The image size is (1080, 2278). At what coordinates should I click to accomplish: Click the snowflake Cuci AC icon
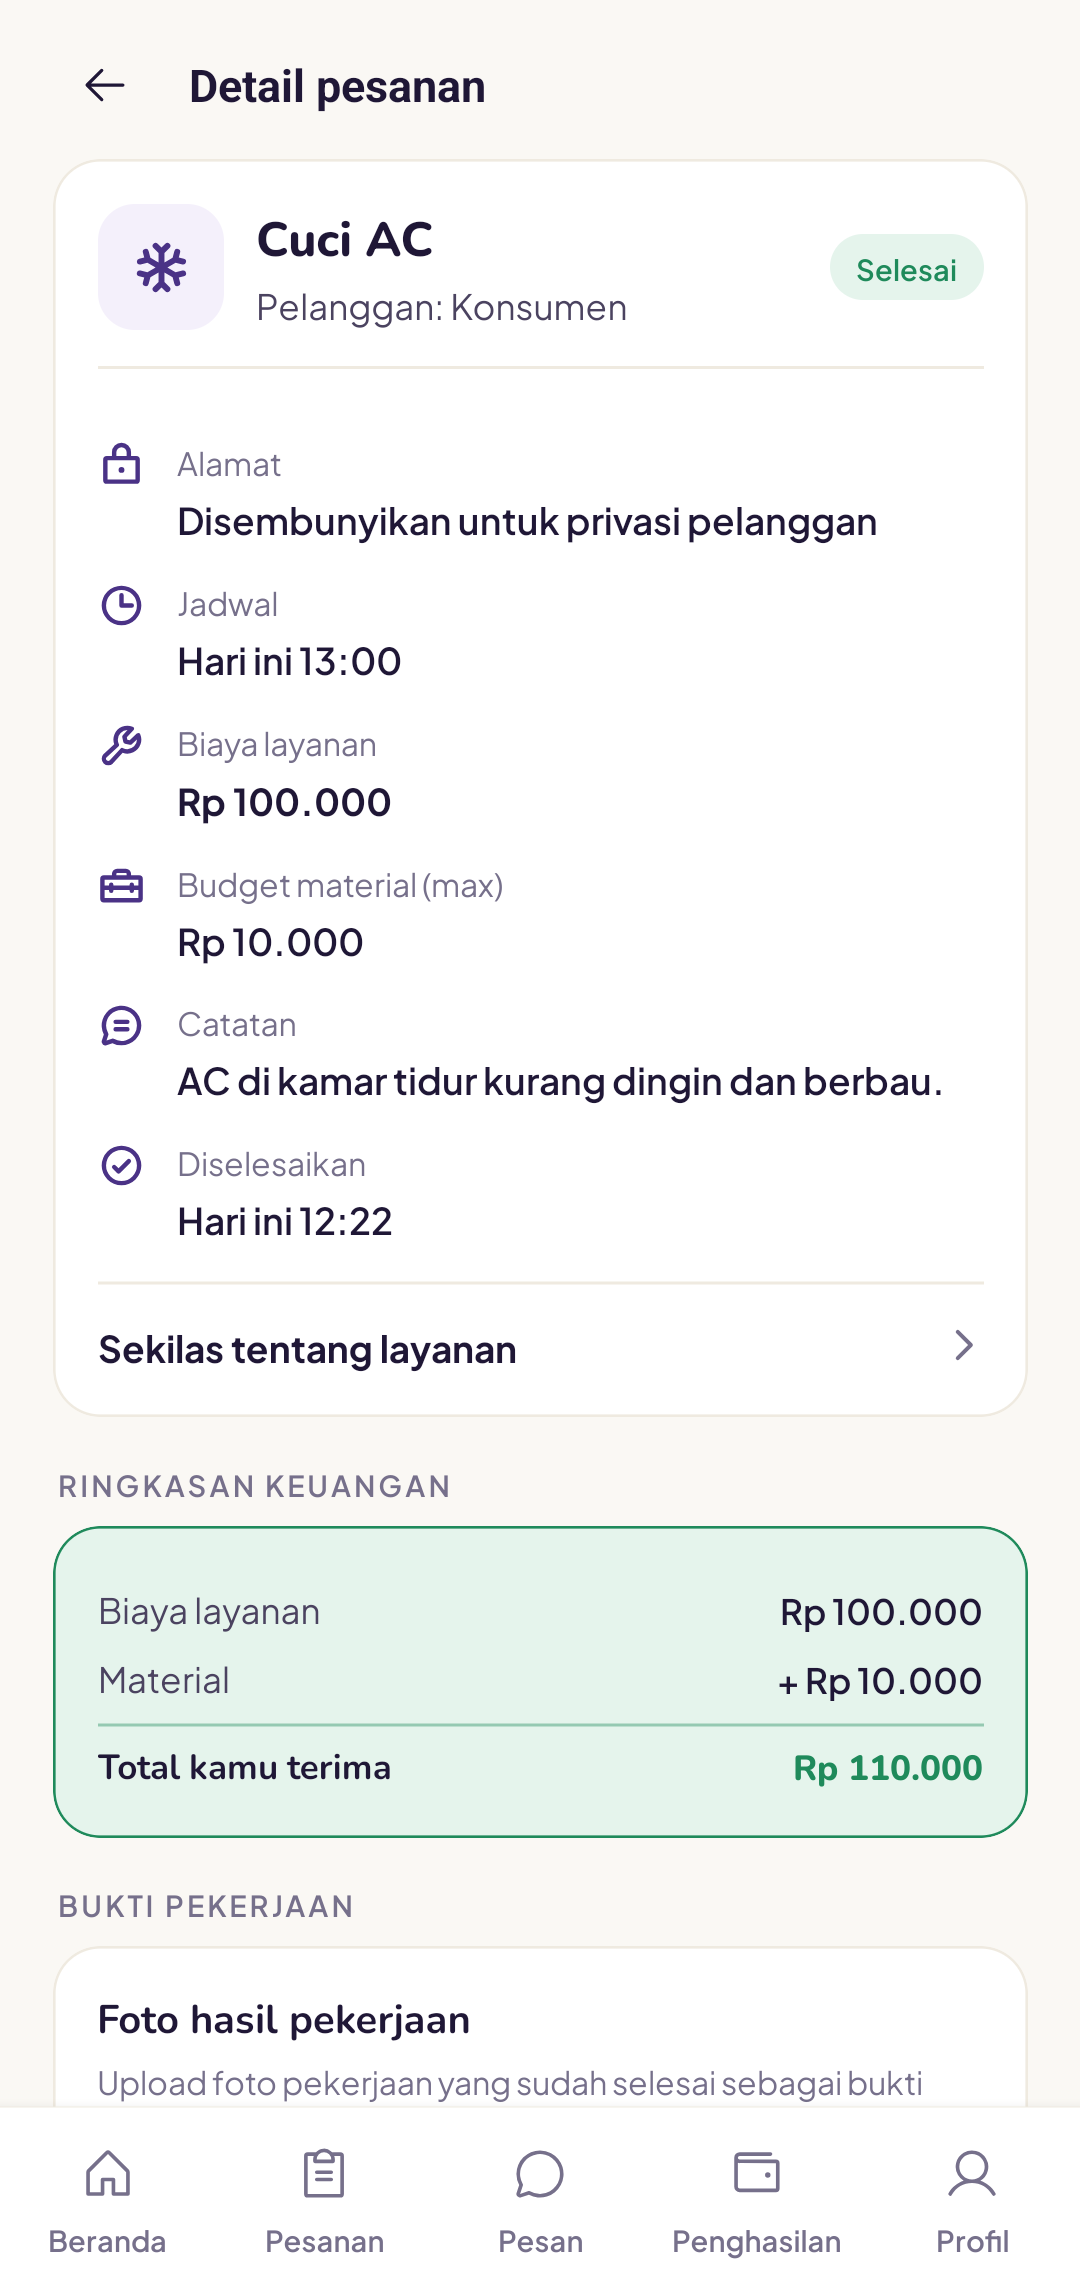[x=161, y=267]
